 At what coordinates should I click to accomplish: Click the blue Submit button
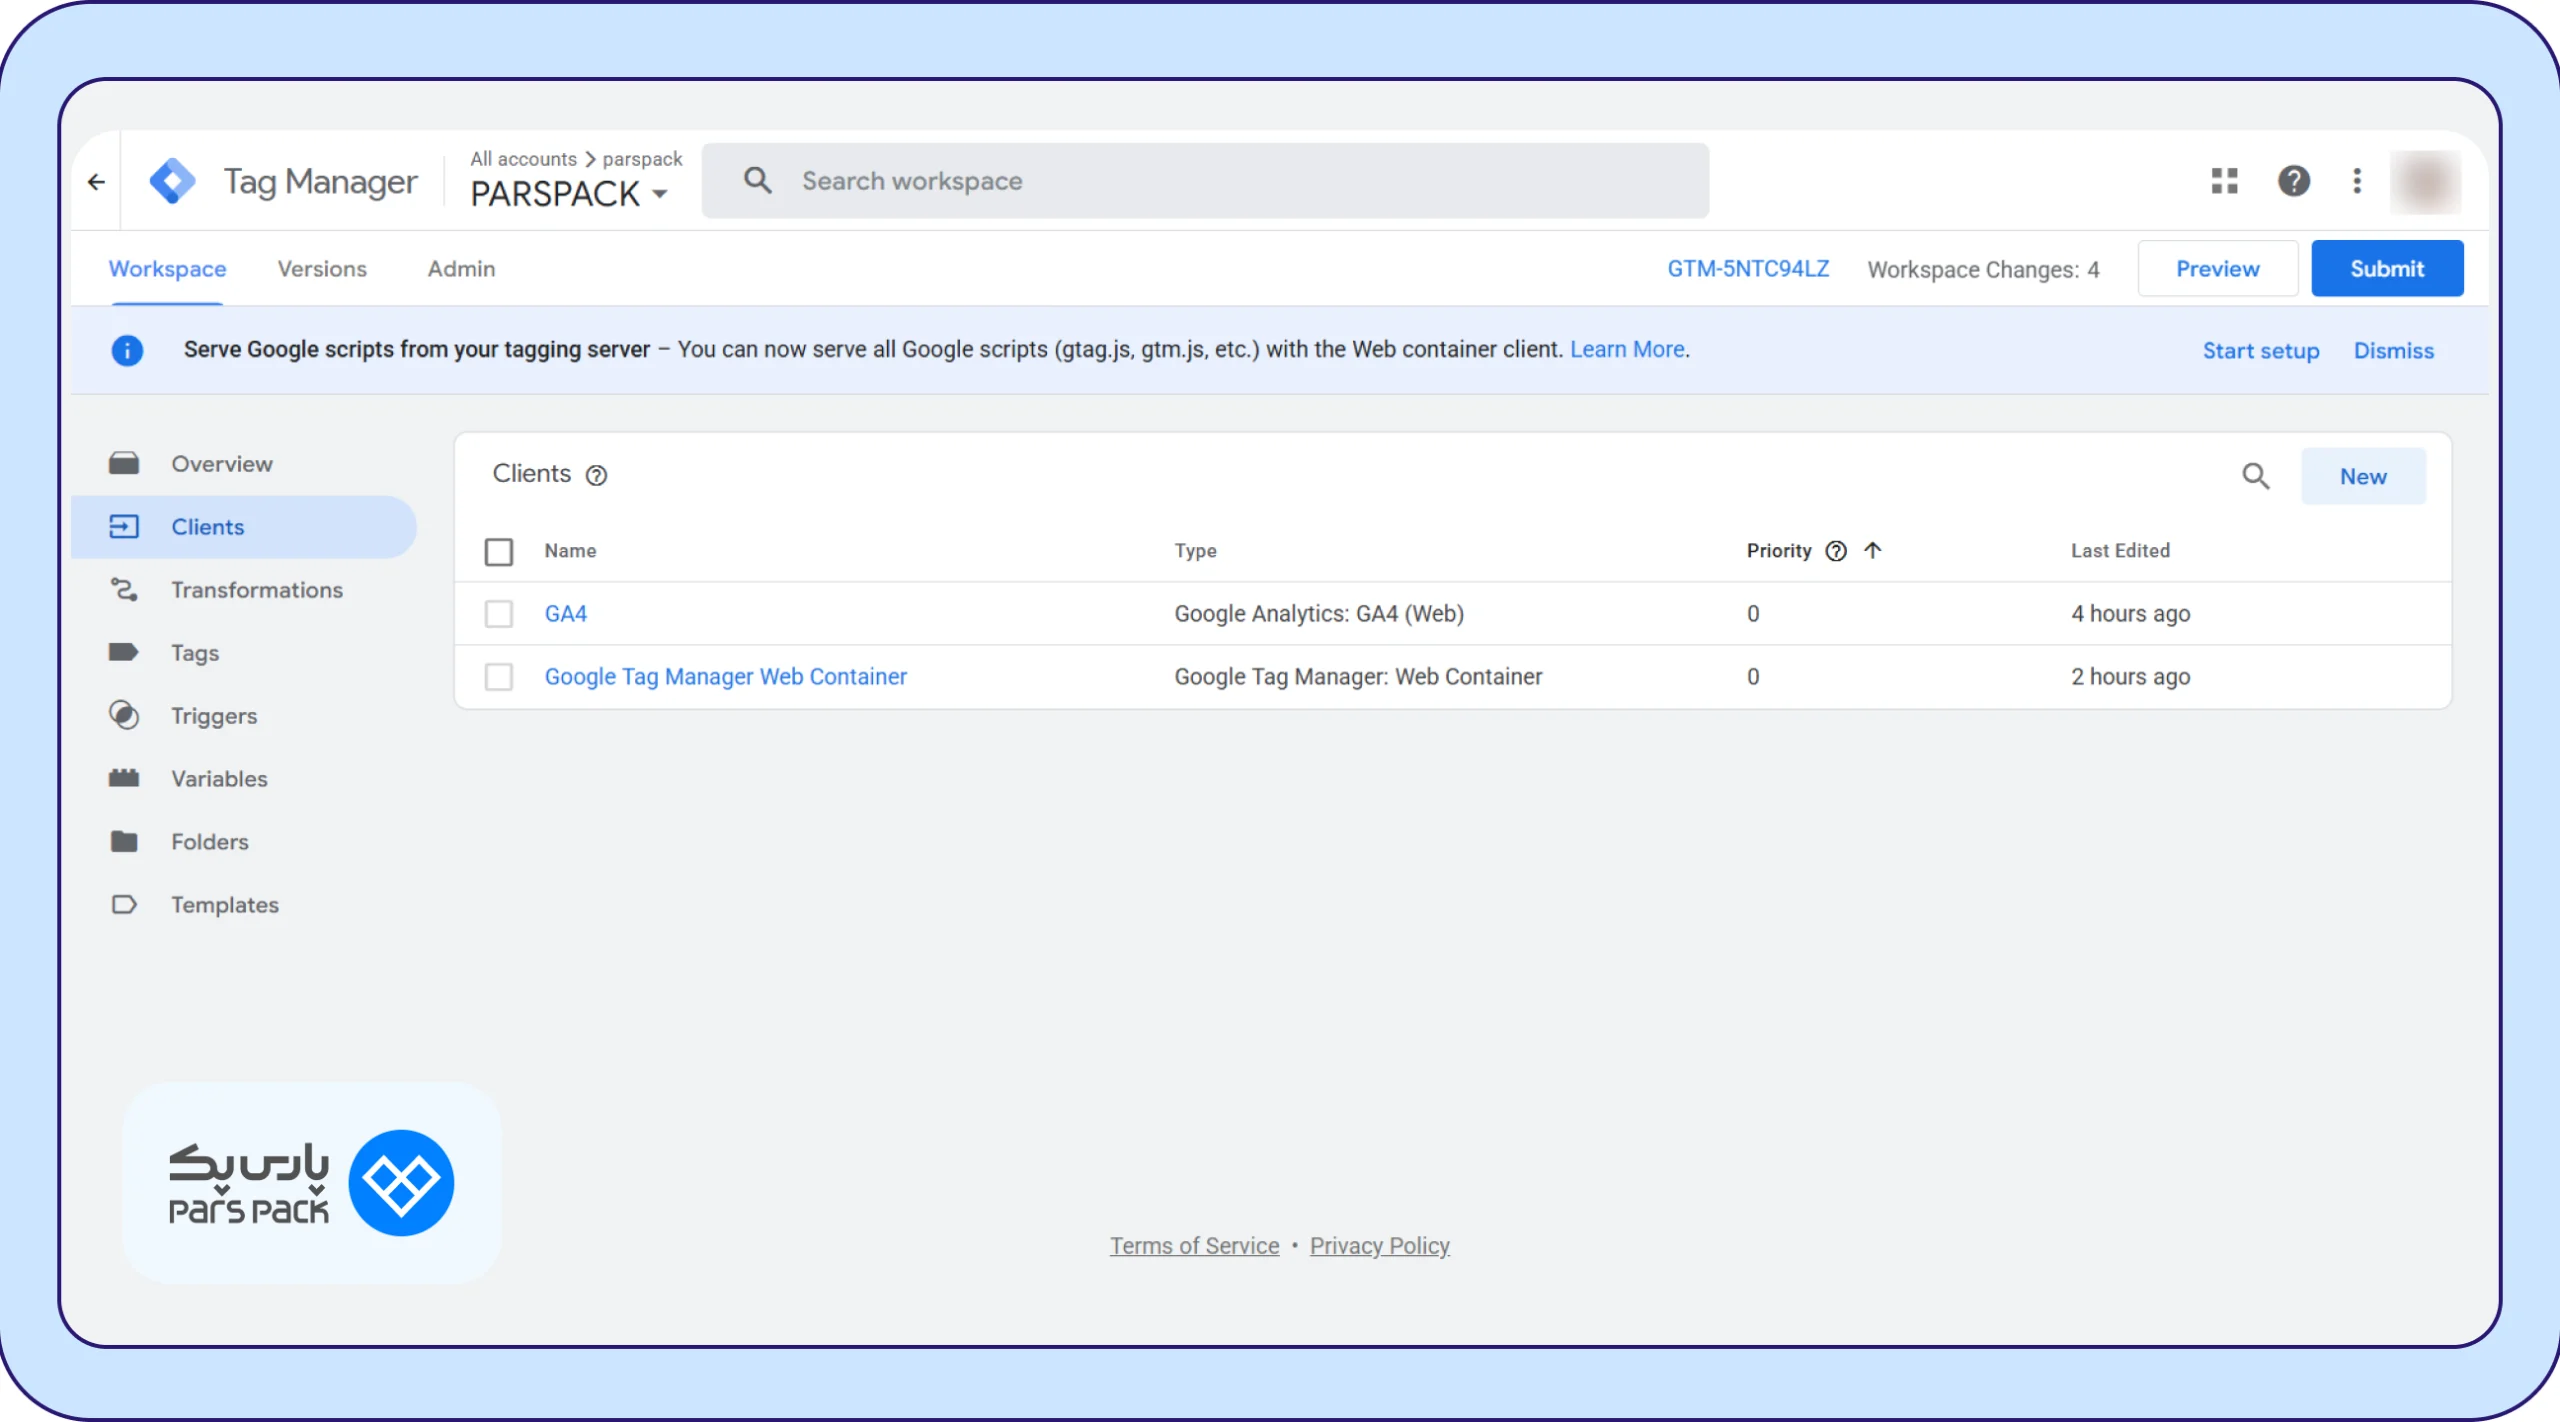[2387, 268]
